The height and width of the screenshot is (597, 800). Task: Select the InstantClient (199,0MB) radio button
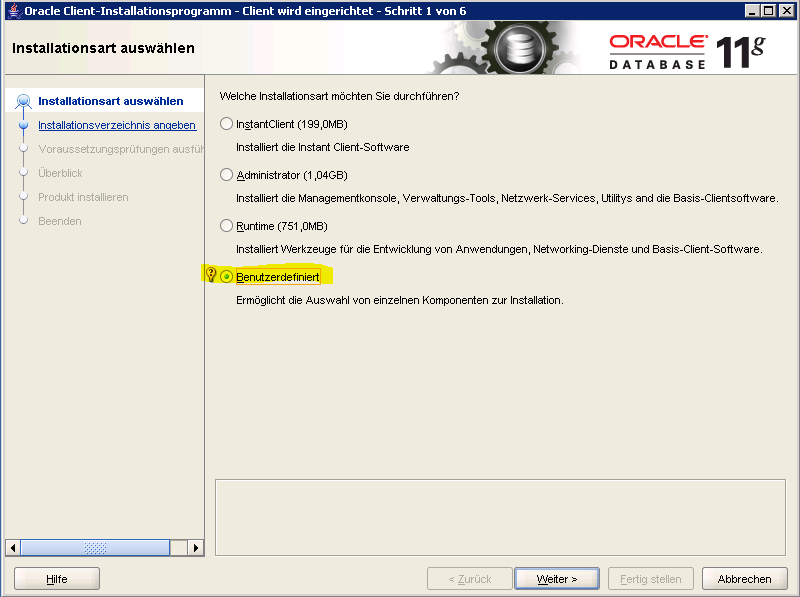[x=227, y=124]
